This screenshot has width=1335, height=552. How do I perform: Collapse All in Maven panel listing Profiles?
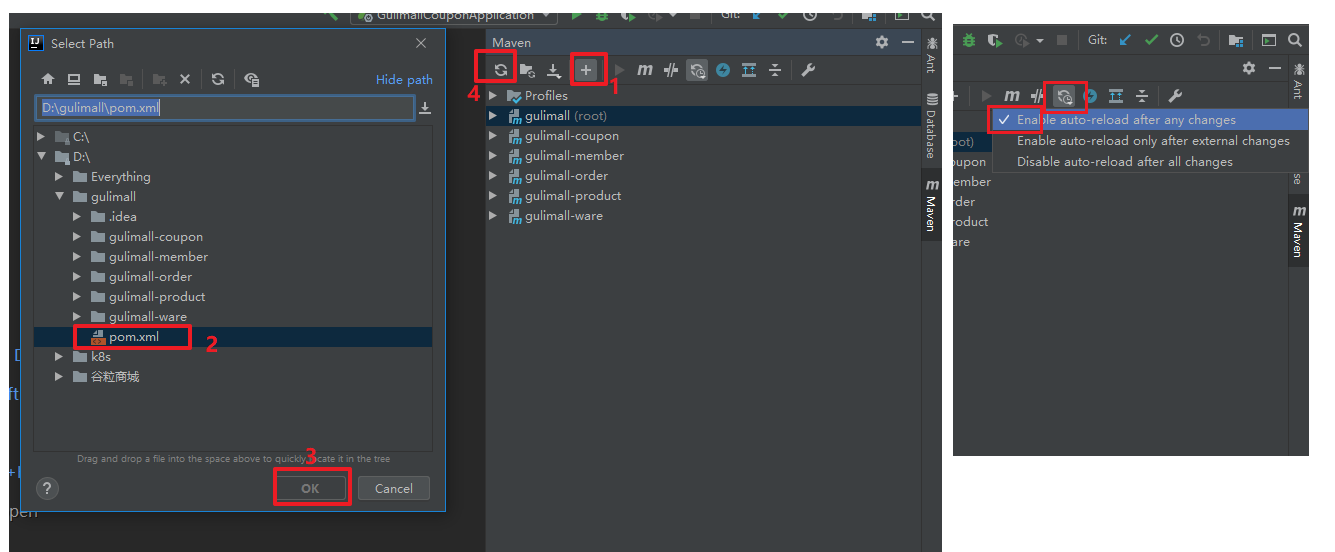[775, 70]
